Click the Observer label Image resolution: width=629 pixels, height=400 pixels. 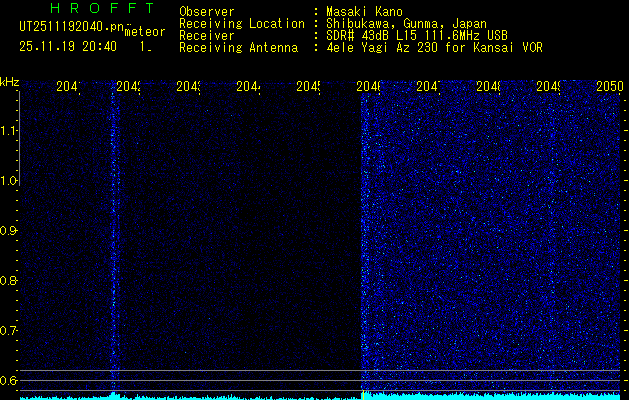point(207,12)
